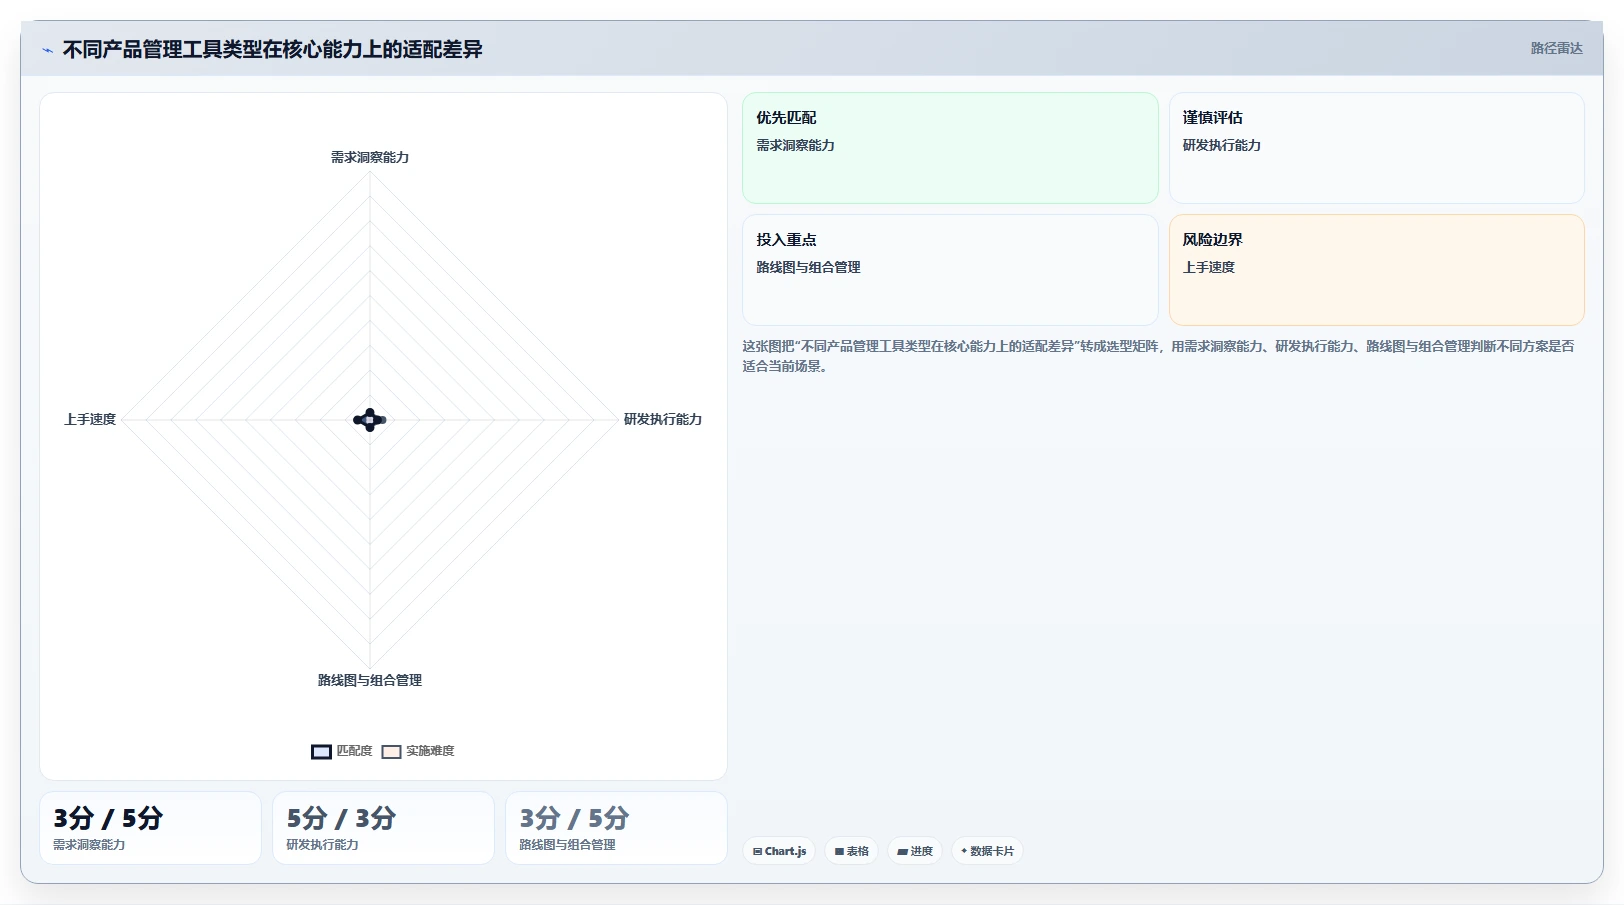Click the 需求洞察能力 radar axis label
This screenshot has width=1624, height=905.
coord(370,157)
